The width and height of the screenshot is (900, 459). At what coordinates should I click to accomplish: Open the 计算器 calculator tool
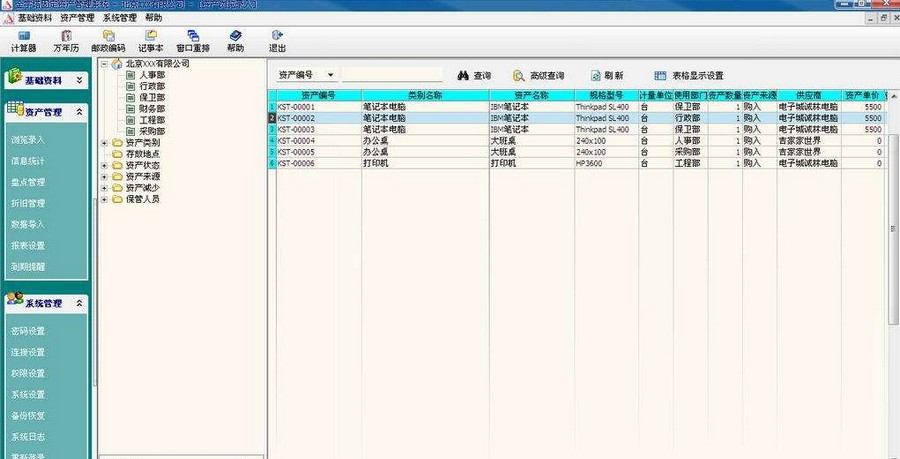(24, 41)
